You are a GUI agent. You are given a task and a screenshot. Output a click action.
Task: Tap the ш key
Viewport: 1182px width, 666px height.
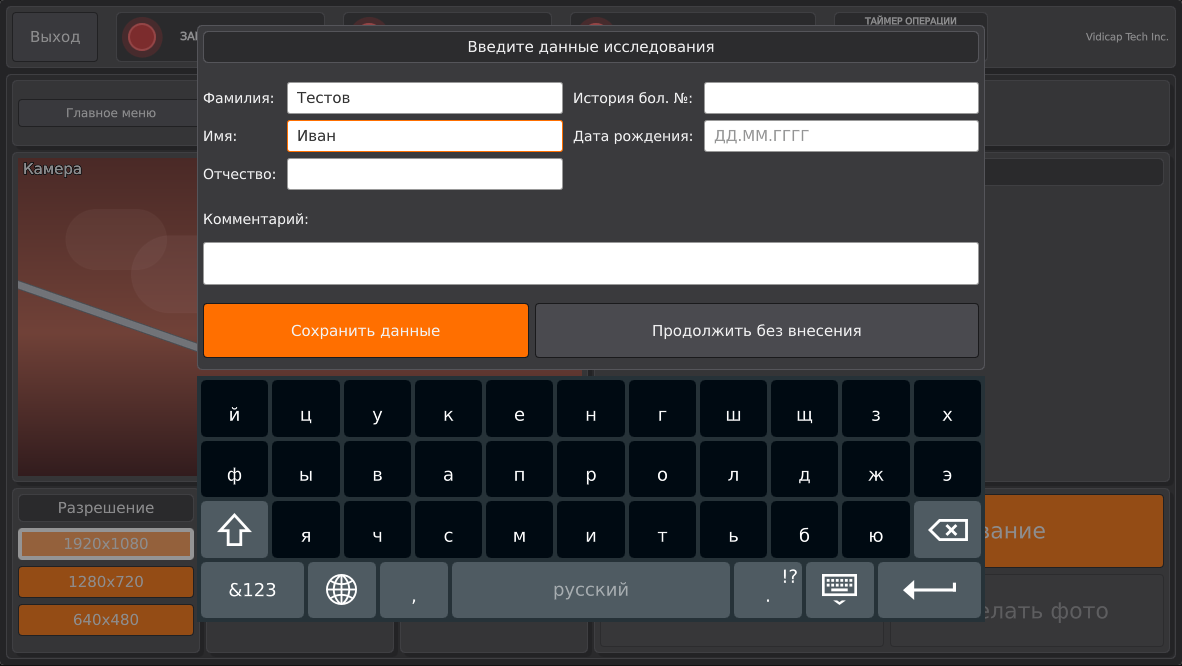733,409
